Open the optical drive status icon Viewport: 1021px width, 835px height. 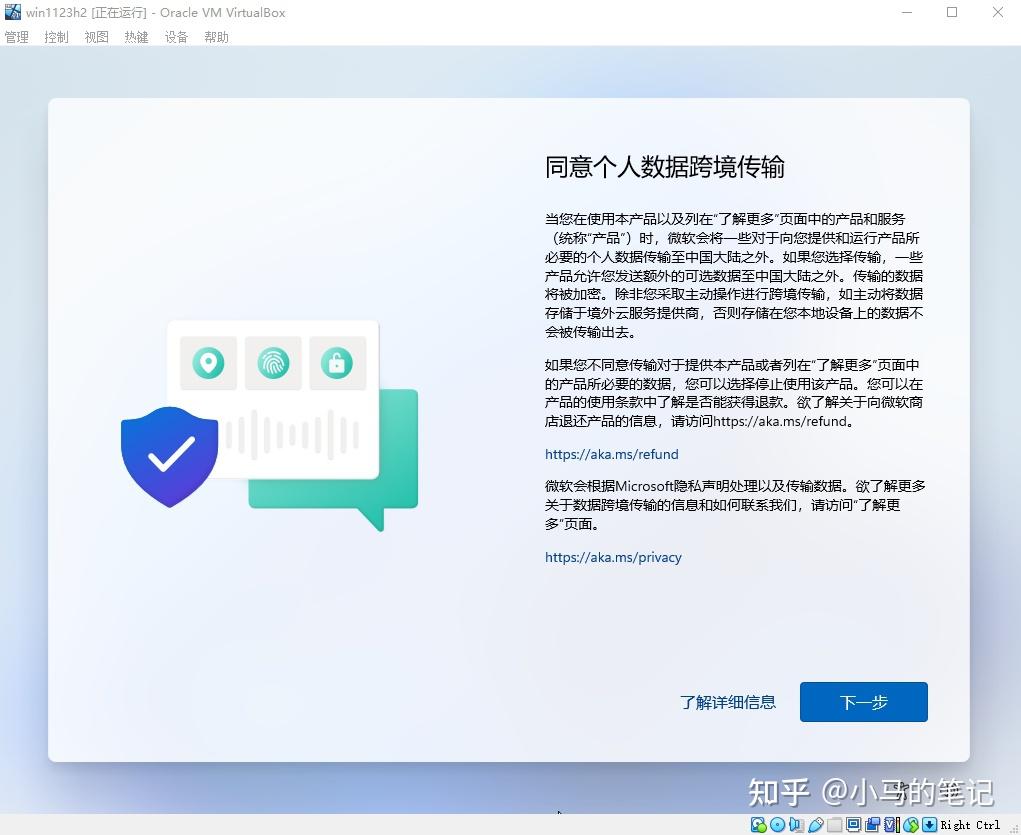click(776, 824)
